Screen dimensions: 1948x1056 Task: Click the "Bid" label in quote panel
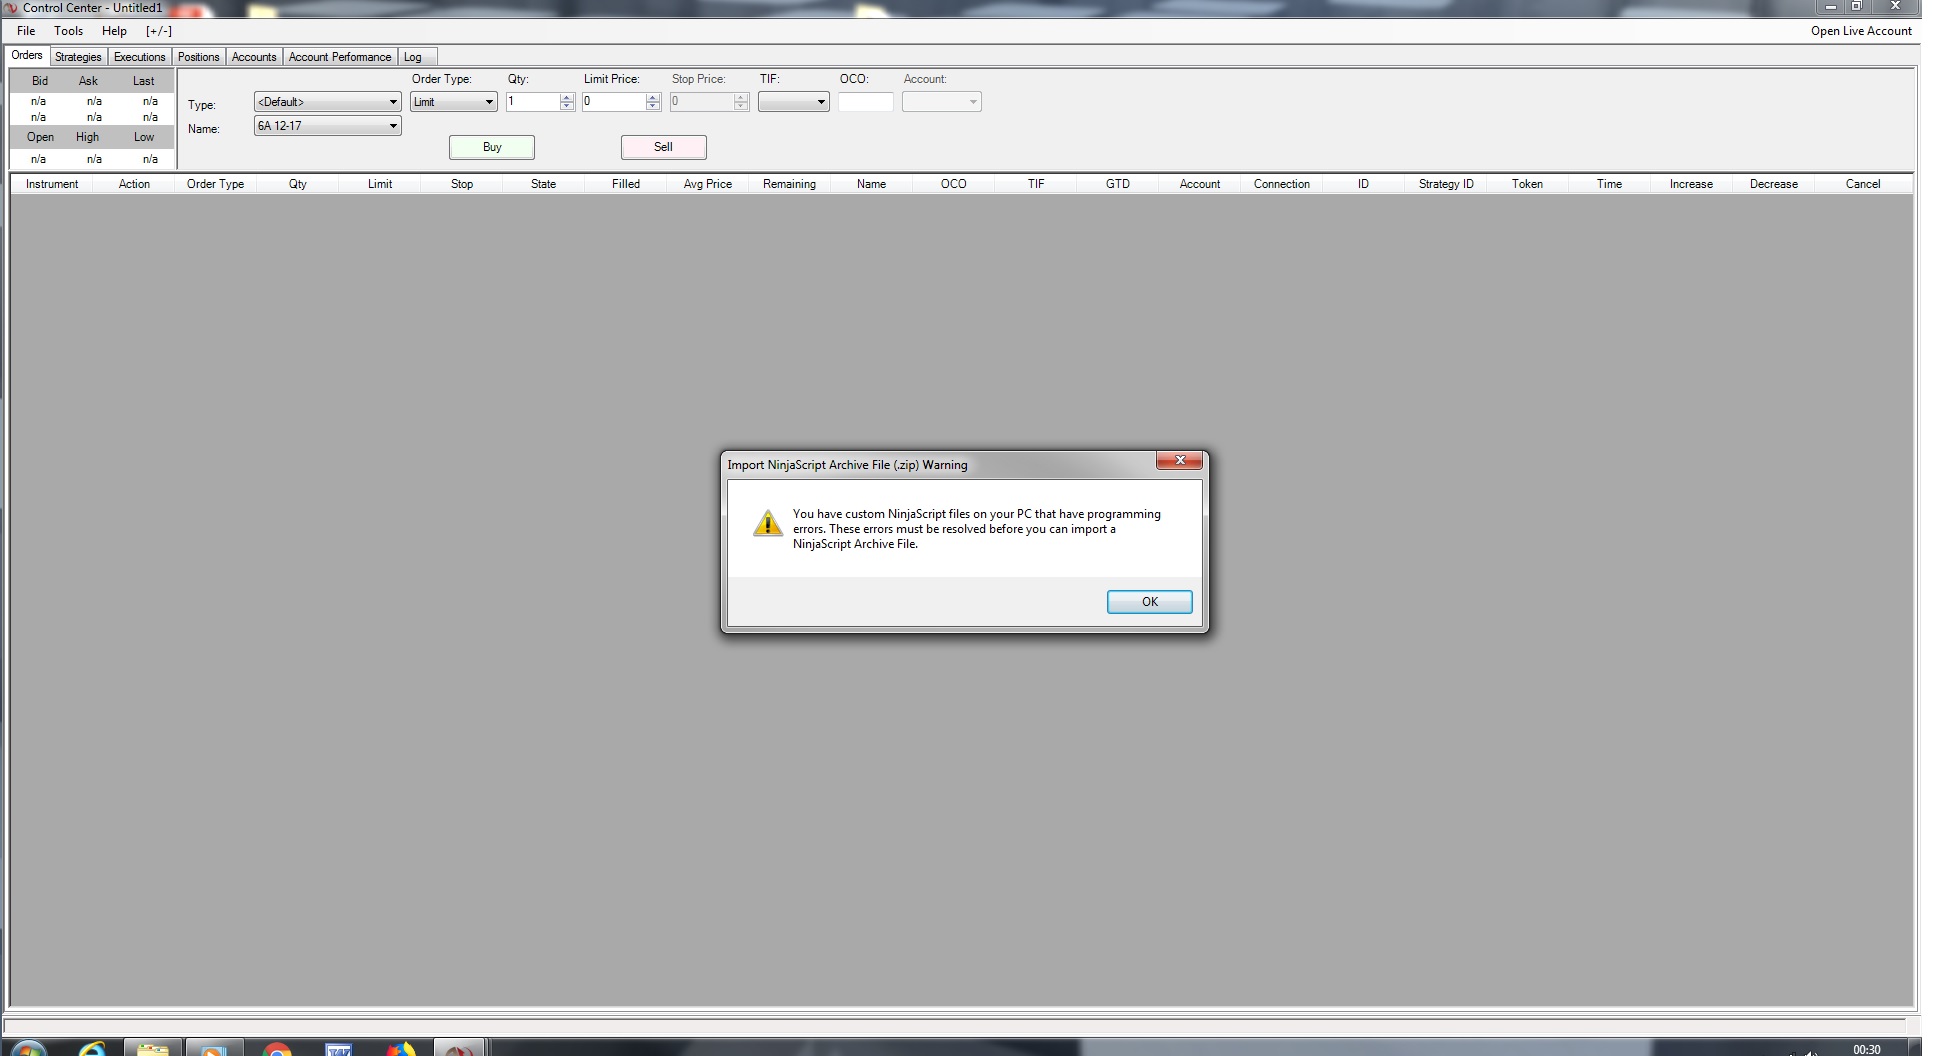pyautogui.click(x=40, y=81)
